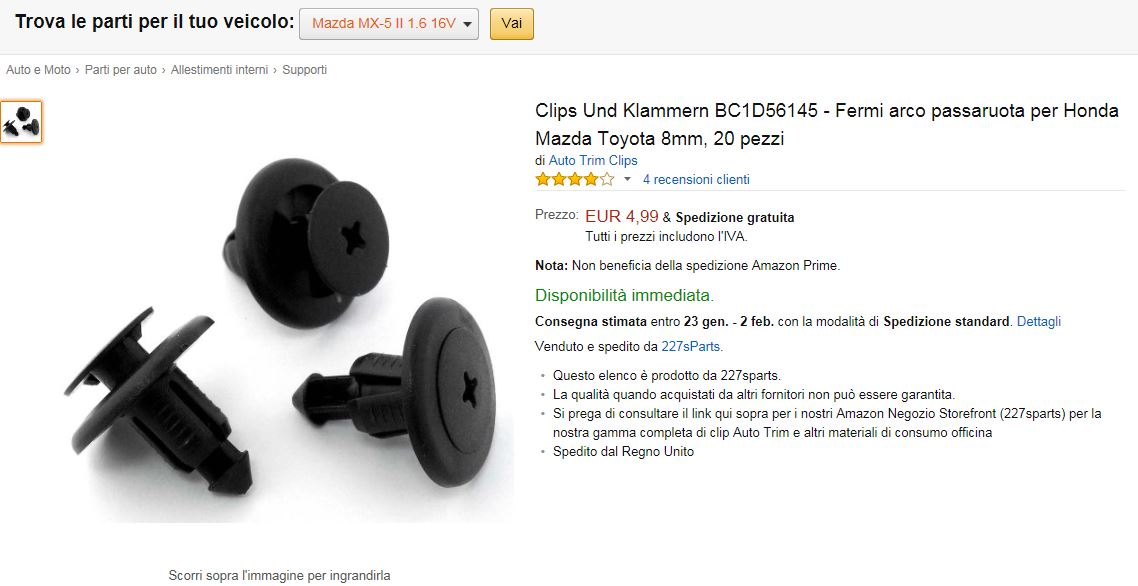Screen dimensions: 1138x586
Task: Open the Auto Trim Clips brand link
Action: pos(593,160)
